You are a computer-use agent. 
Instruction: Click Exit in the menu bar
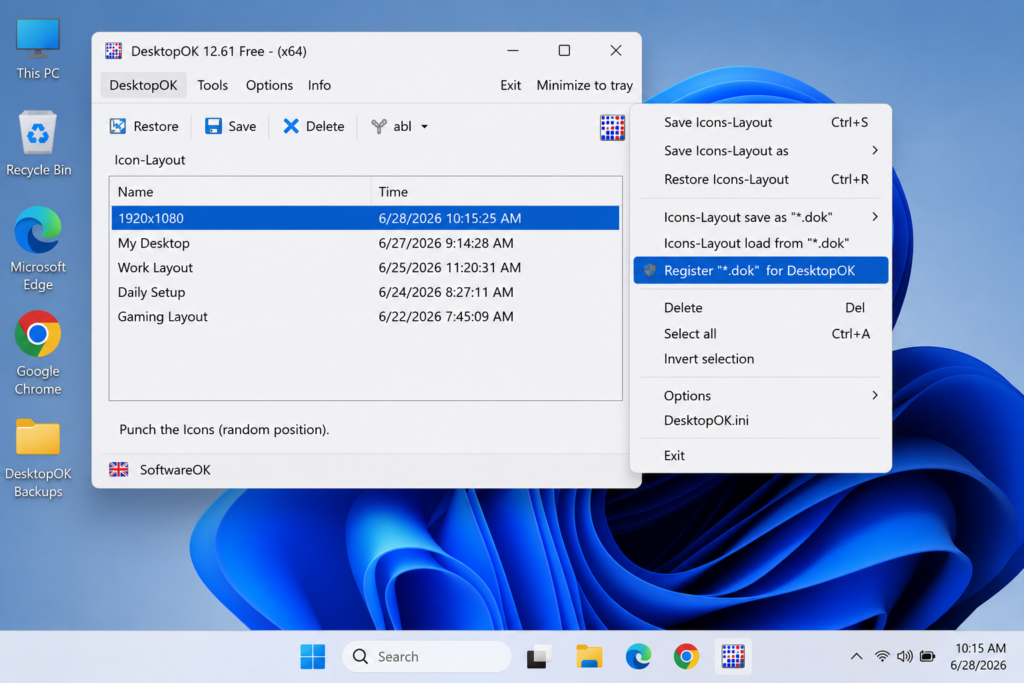point(511,85)
